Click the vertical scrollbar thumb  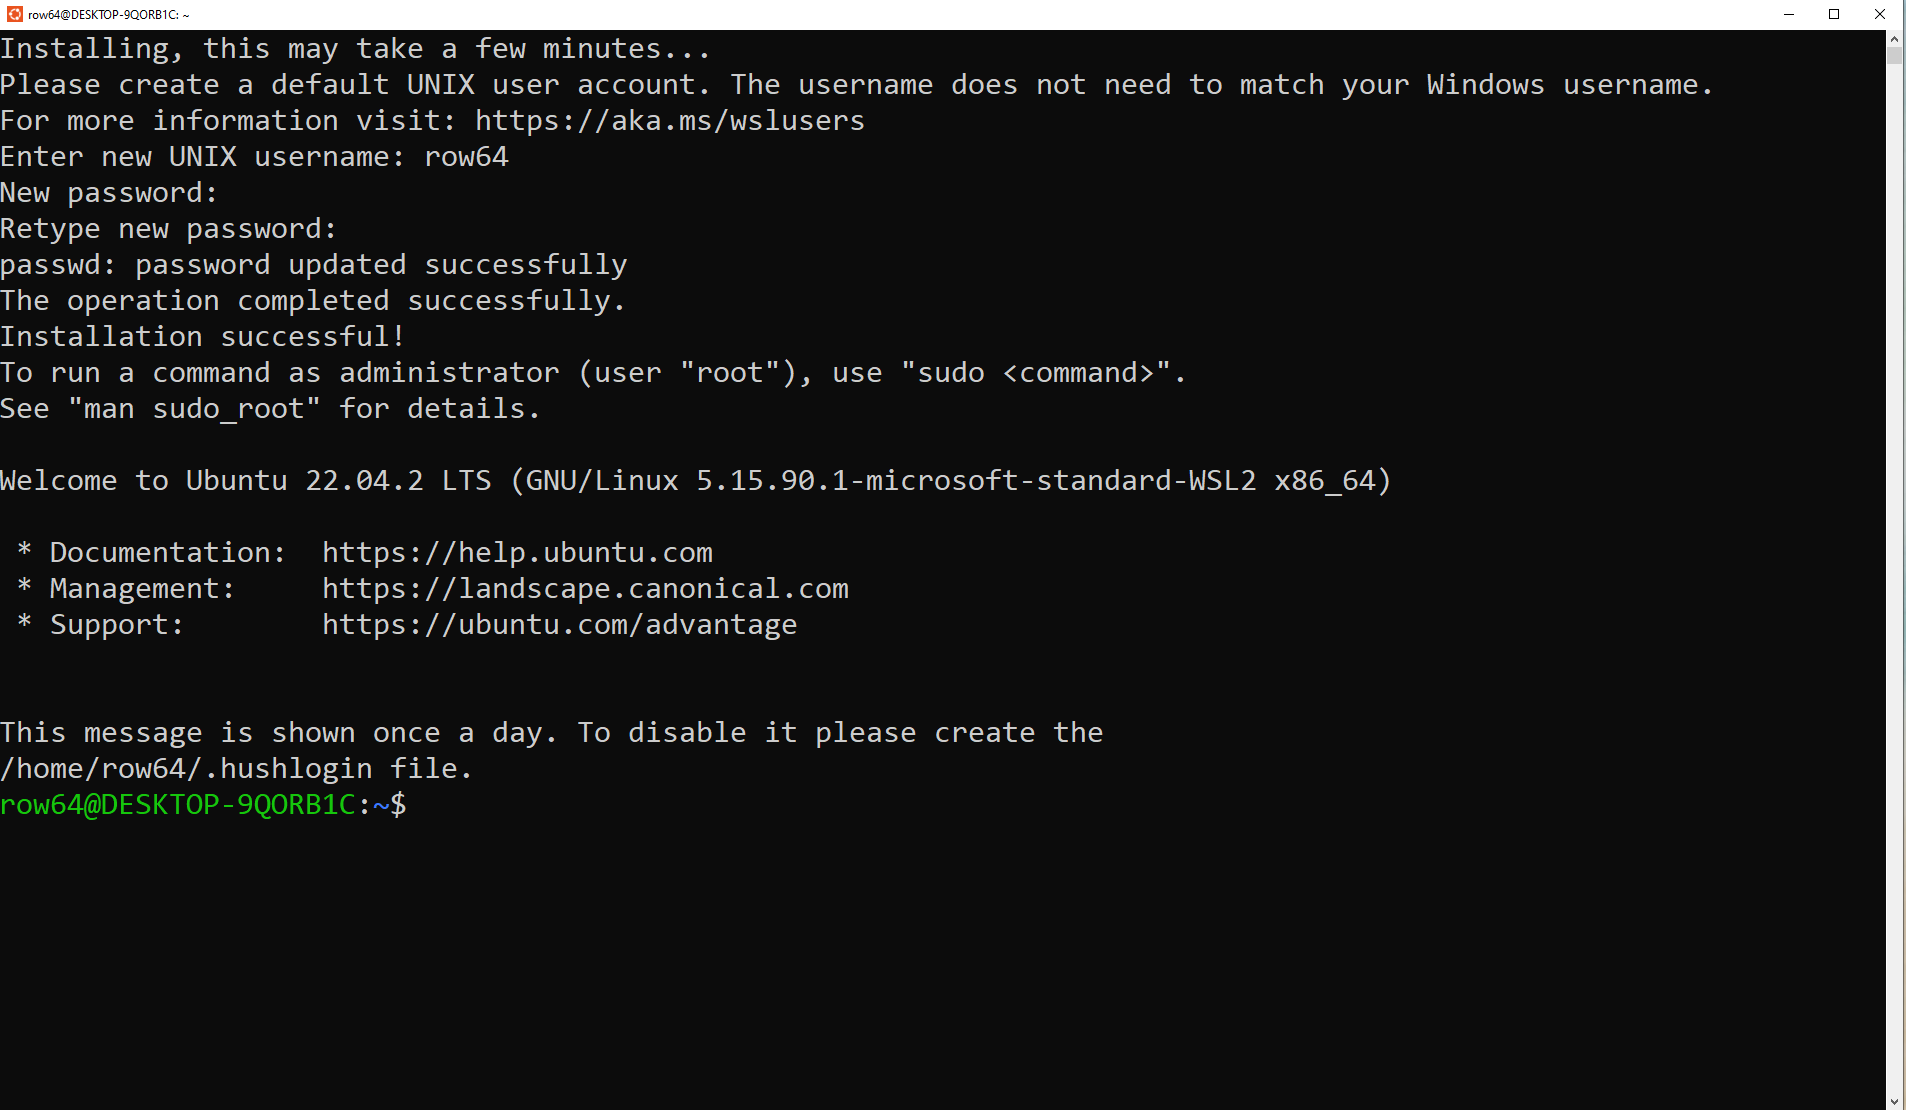[x=1894, y=55]
